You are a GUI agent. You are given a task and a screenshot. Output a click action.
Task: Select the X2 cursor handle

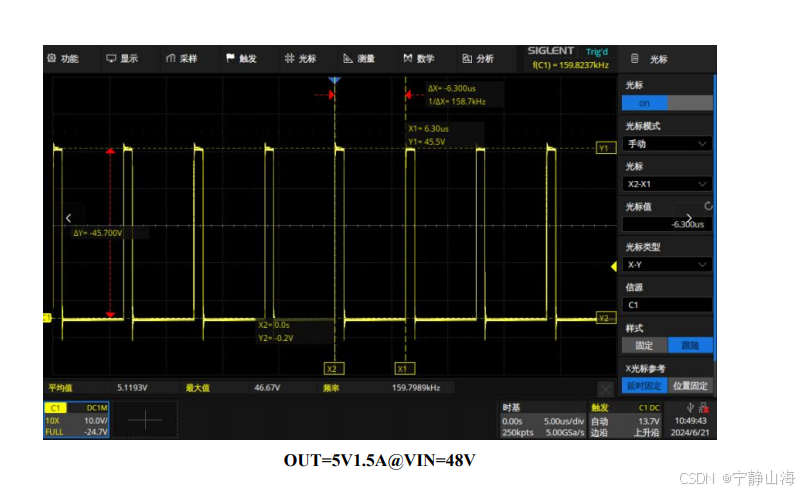[334, 368]
